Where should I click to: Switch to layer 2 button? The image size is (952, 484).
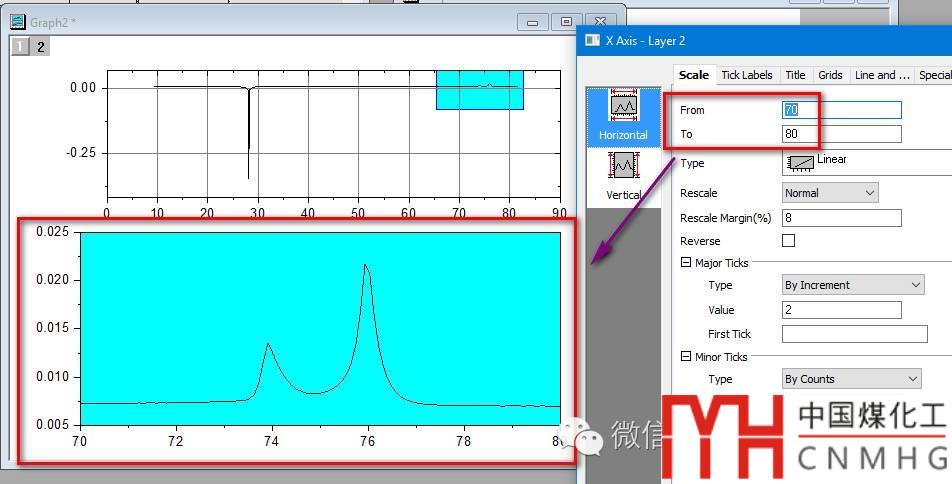(x=40, y=46)
